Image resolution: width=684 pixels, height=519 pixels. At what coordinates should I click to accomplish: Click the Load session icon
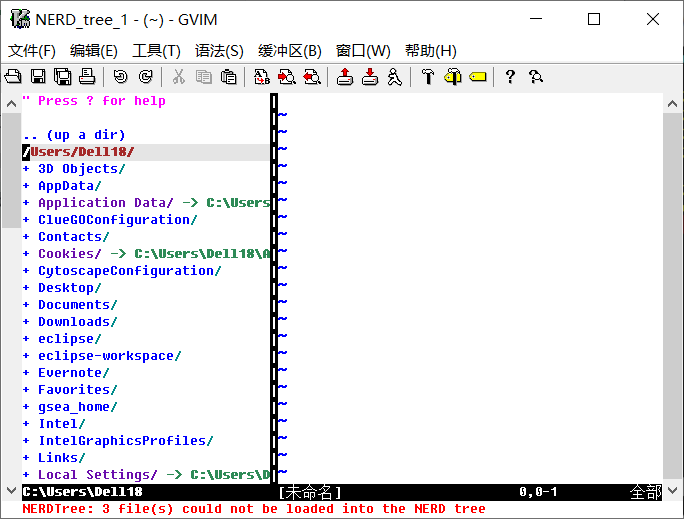[345, 77]
